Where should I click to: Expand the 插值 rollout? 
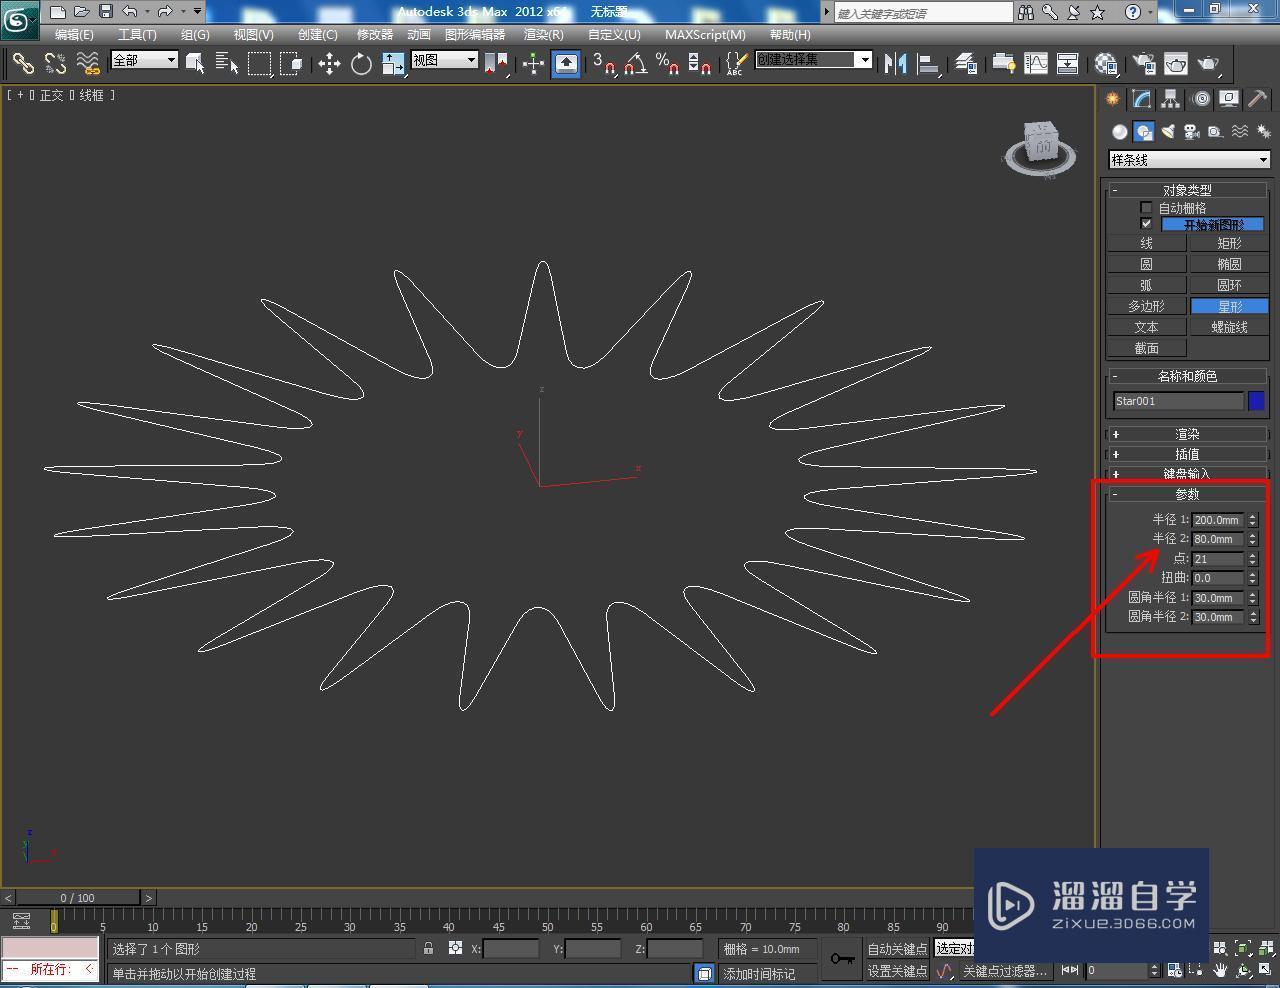click(x=1187, y=454)
